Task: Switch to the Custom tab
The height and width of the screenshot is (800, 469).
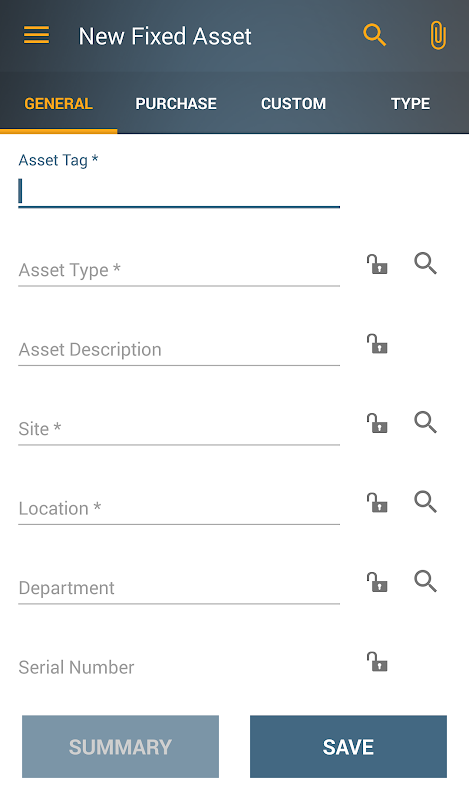Action: pos(293,104)
